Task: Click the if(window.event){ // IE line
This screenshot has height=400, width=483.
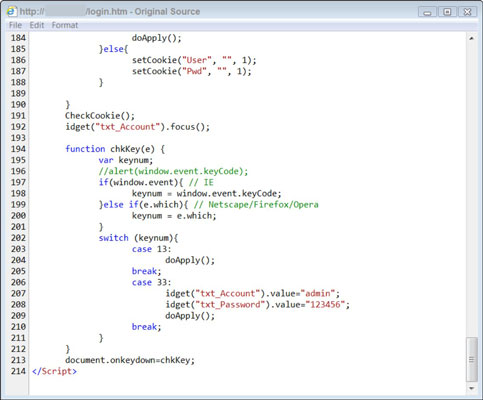Action: [156, 182]
